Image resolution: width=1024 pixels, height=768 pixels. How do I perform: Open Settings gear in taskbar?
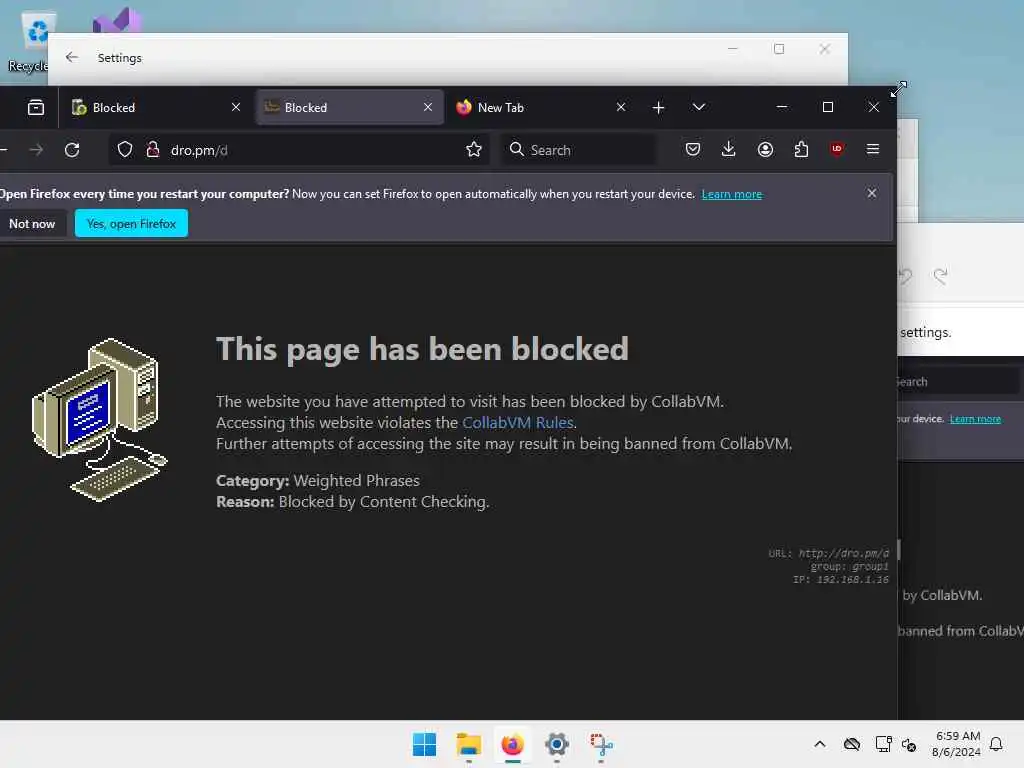tap(556, 744)
